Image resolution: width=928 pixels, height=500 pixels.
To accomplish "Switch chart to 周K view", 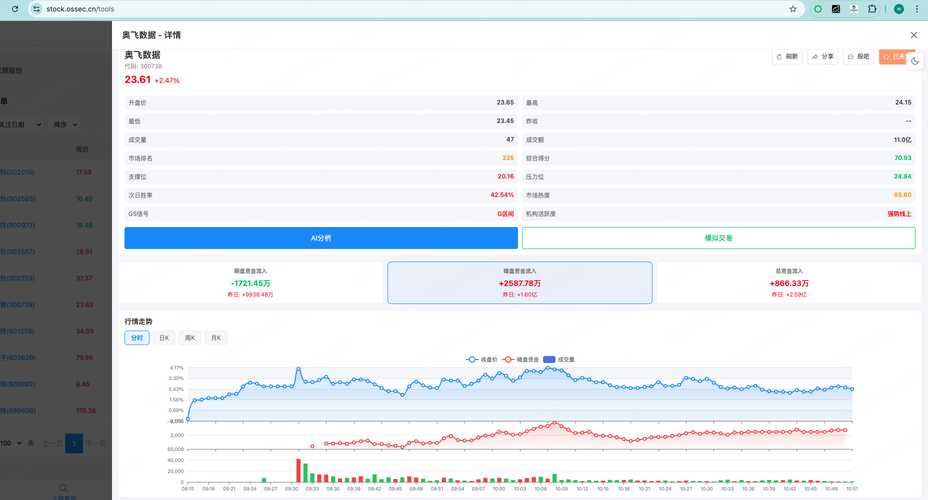I will (190, 338).
